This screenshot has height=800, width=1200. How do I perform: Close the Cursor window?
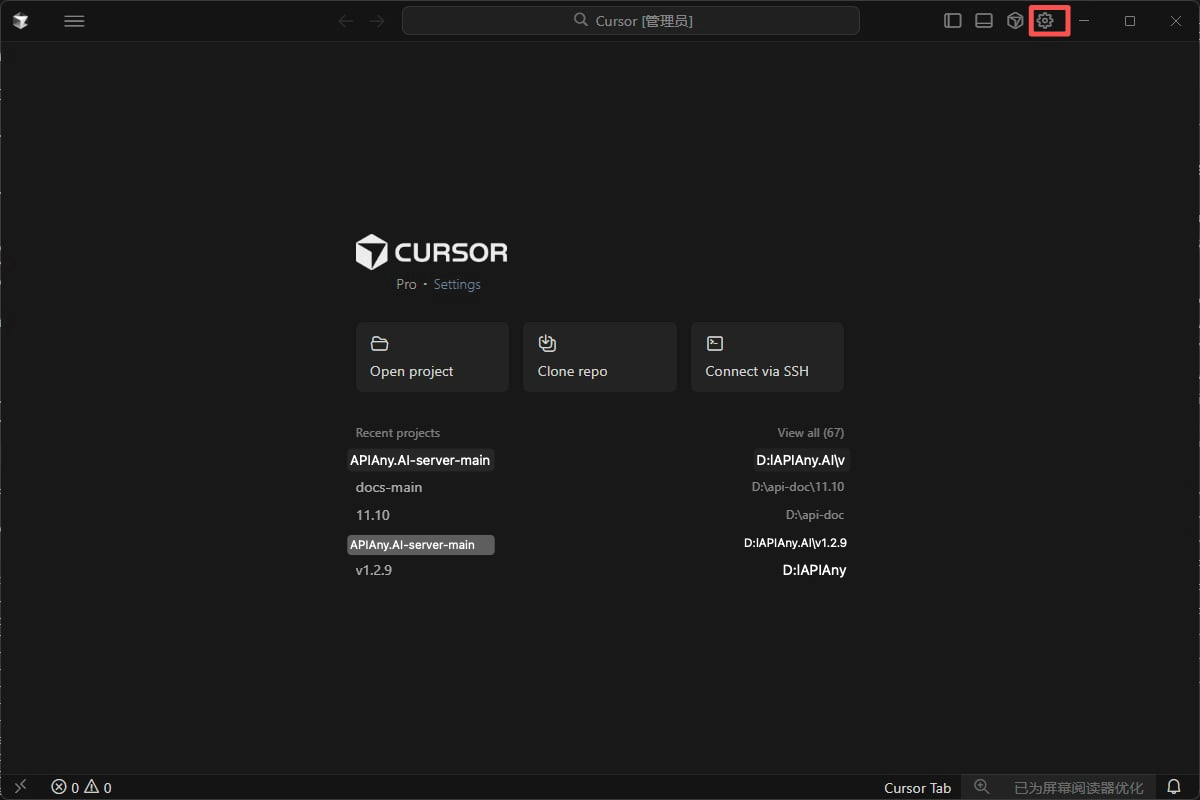tap(1176, 21)
